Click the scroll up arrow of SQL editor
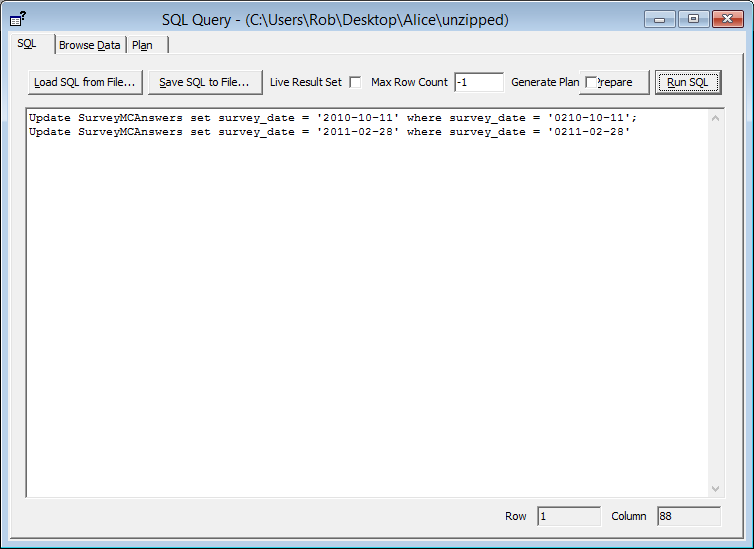Screen dimensions: 754x549 coord(715,118)
